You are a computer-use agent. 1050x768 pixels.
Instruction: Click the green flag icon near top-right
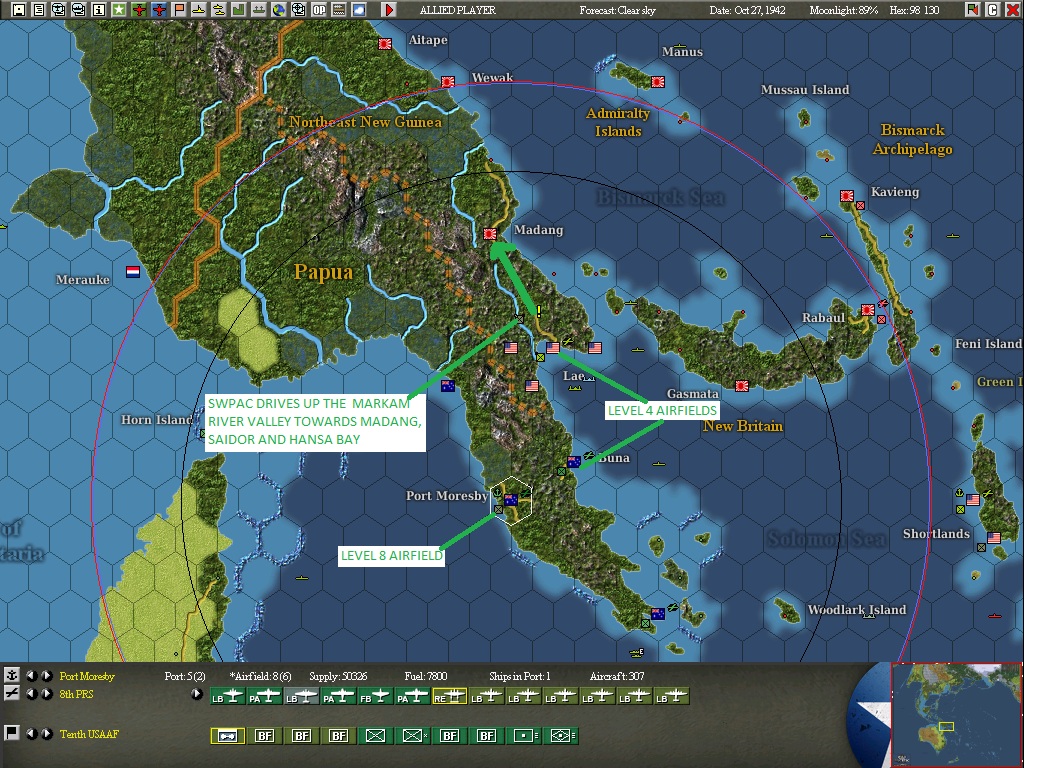coord(972,9)
